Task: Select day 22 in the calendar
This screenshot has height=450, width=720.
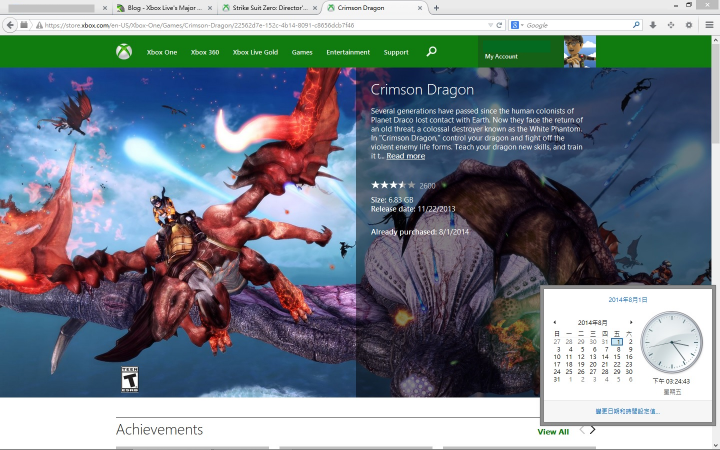Action: 617,364
